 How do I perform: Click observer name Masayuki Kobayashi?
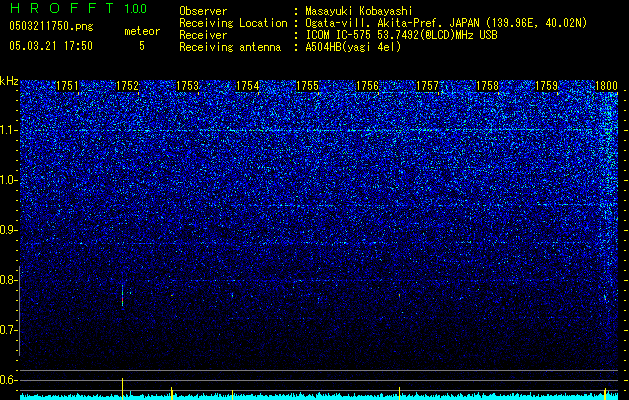point(359,11)
